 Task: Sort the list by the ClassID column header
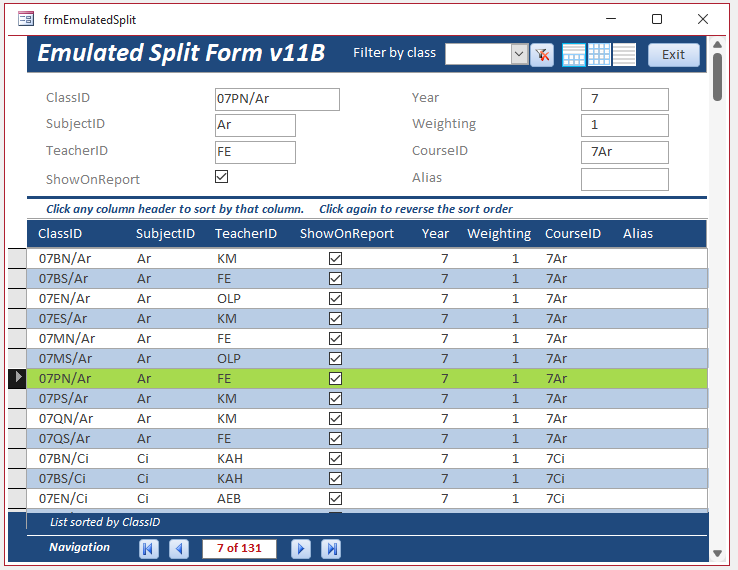60,233
